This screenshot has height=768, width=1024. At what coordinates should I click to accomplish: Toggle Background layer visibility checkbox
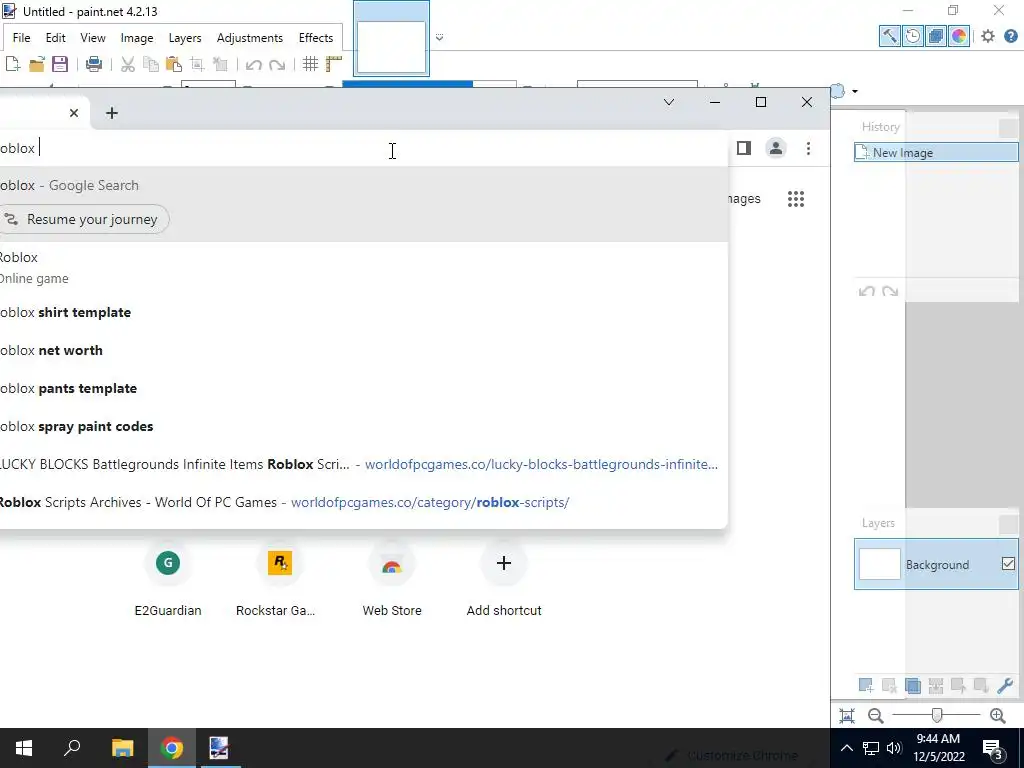coord(1008,564)
